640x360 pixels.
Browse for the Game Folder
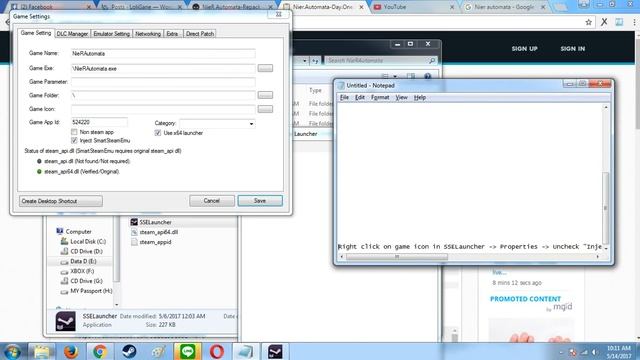click(x=265, y=95)
